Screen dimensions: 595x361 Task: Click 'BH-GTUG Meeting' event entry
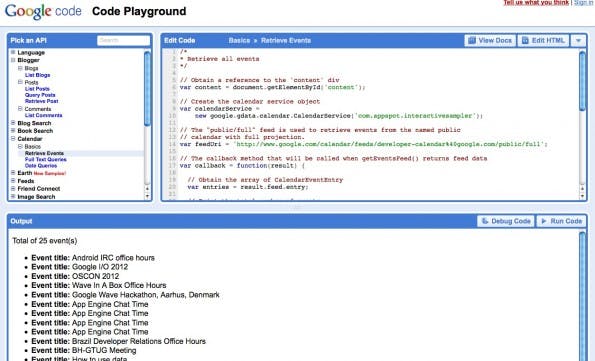pyautogui.click(x=104, y=350)
